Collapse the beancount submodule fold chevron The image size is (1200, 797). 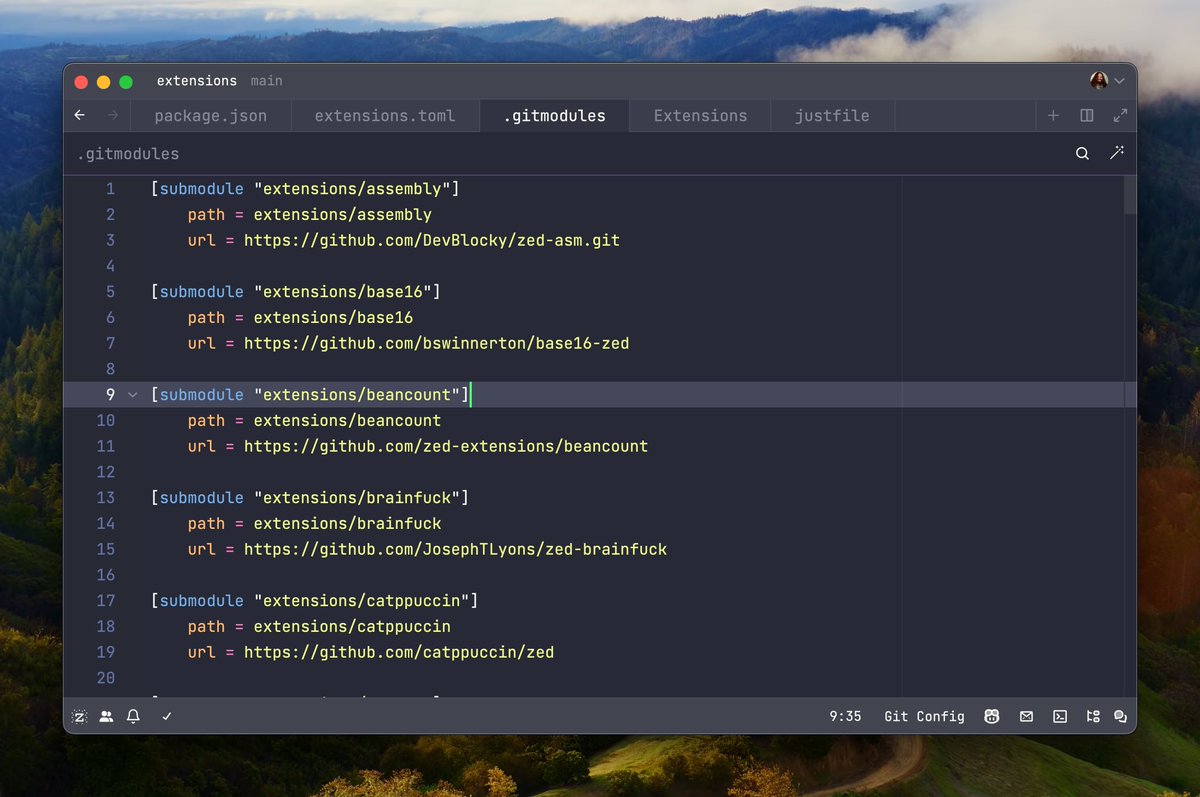(133, 394)
